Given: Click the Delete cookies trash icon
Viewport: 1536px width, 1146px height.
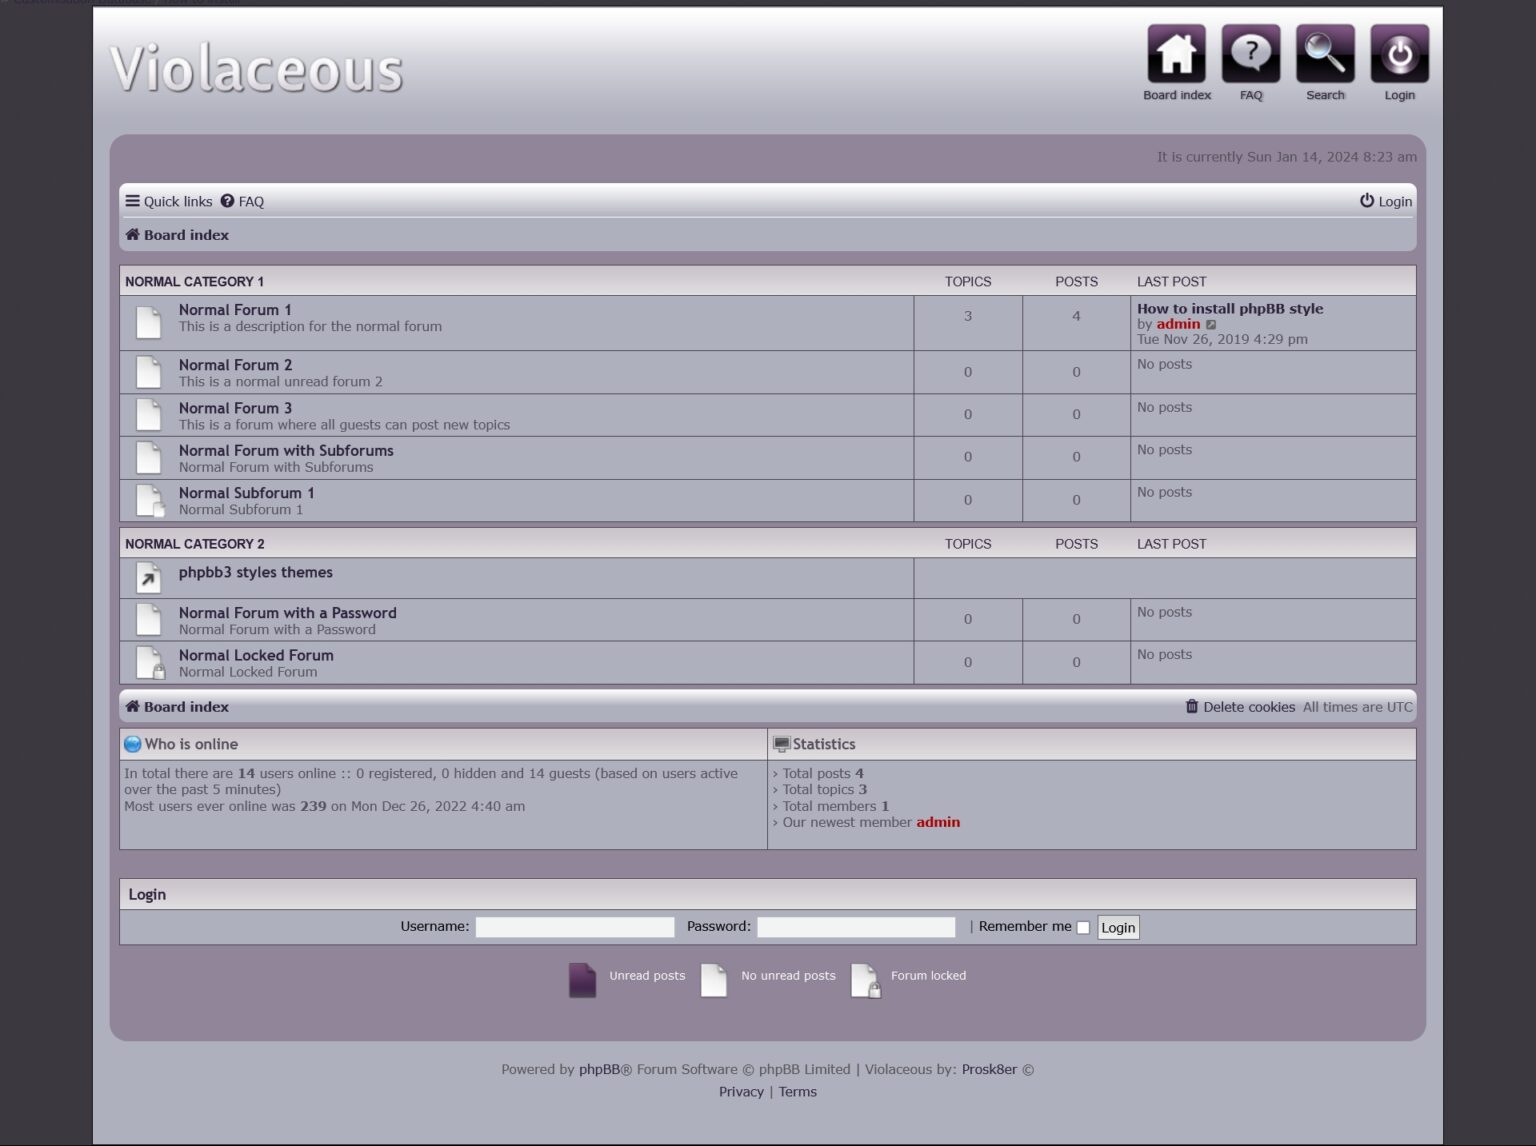Looking at the screenshot, I should 1191,707.
